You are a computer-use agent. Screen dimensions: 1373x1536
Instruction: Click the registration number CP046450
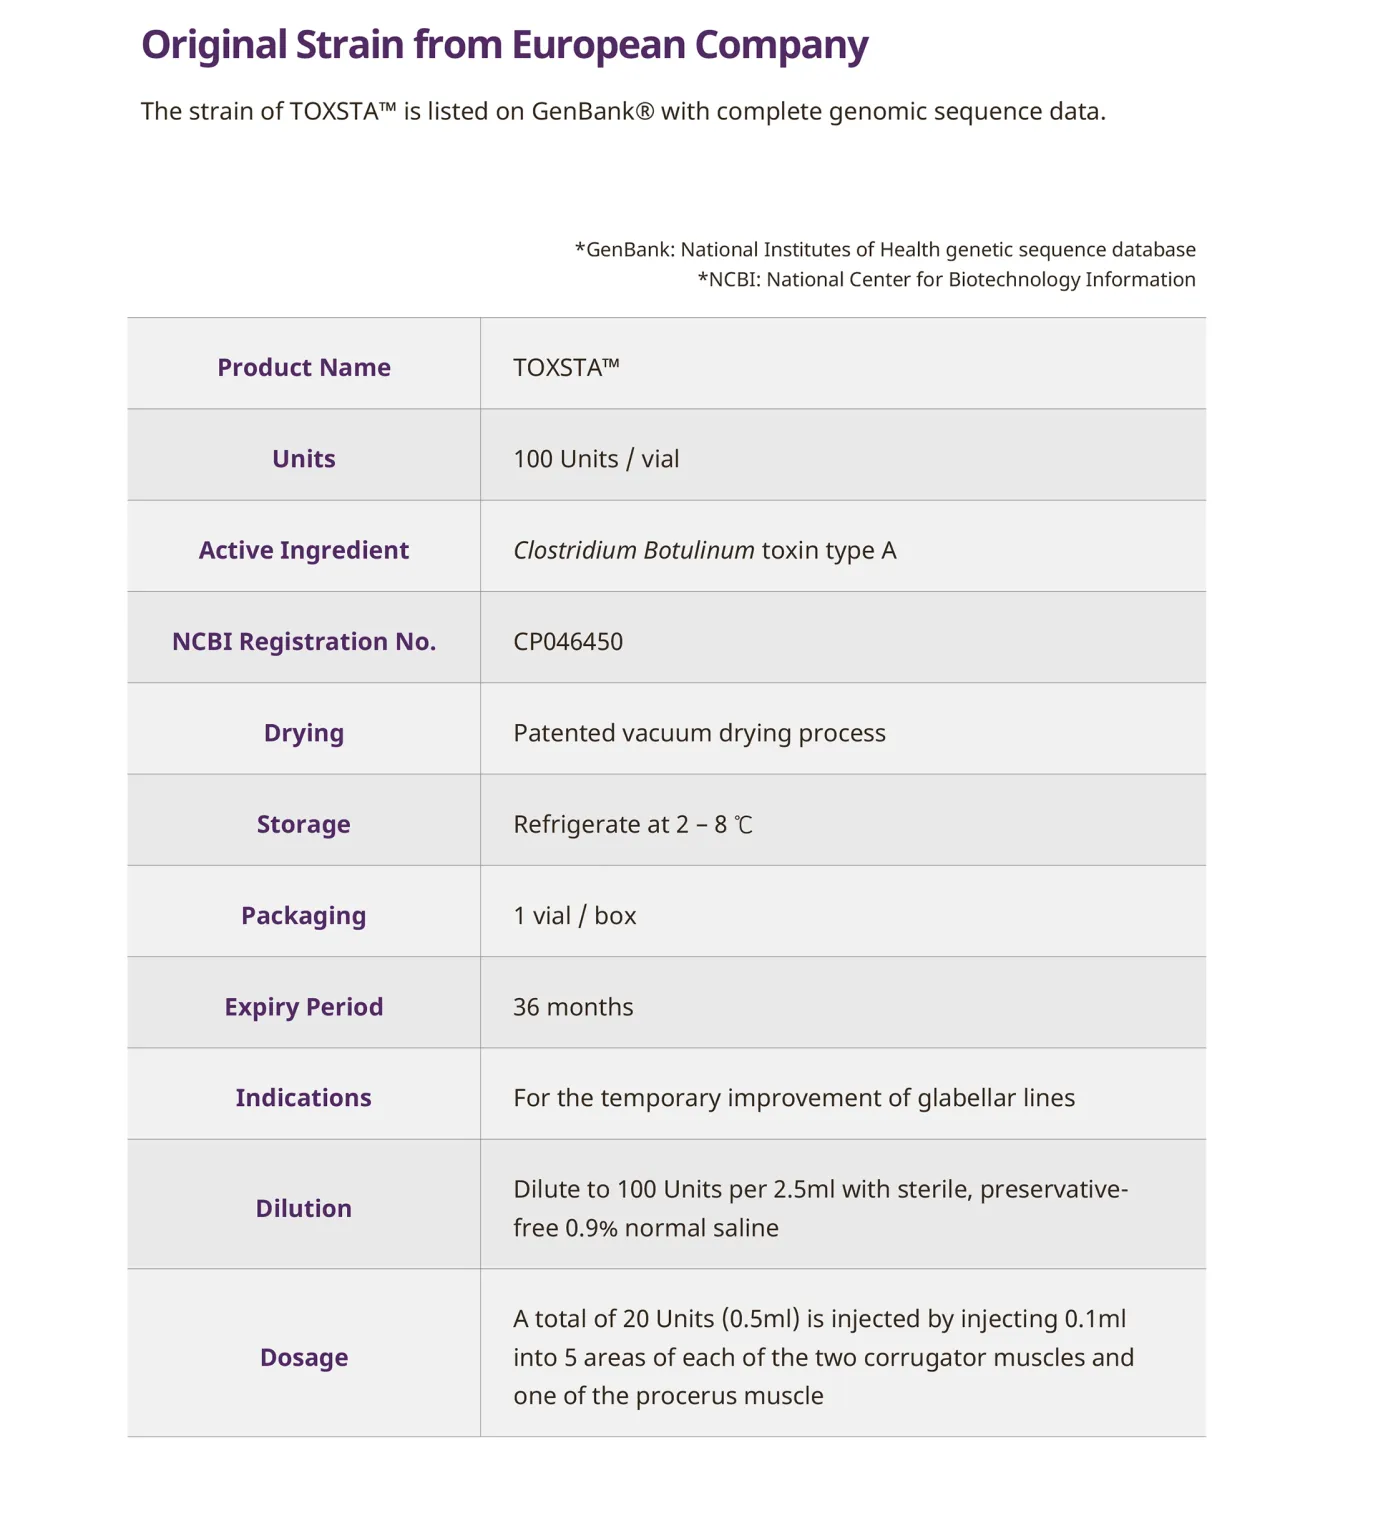pyautogui.click(x=568, y=641)
